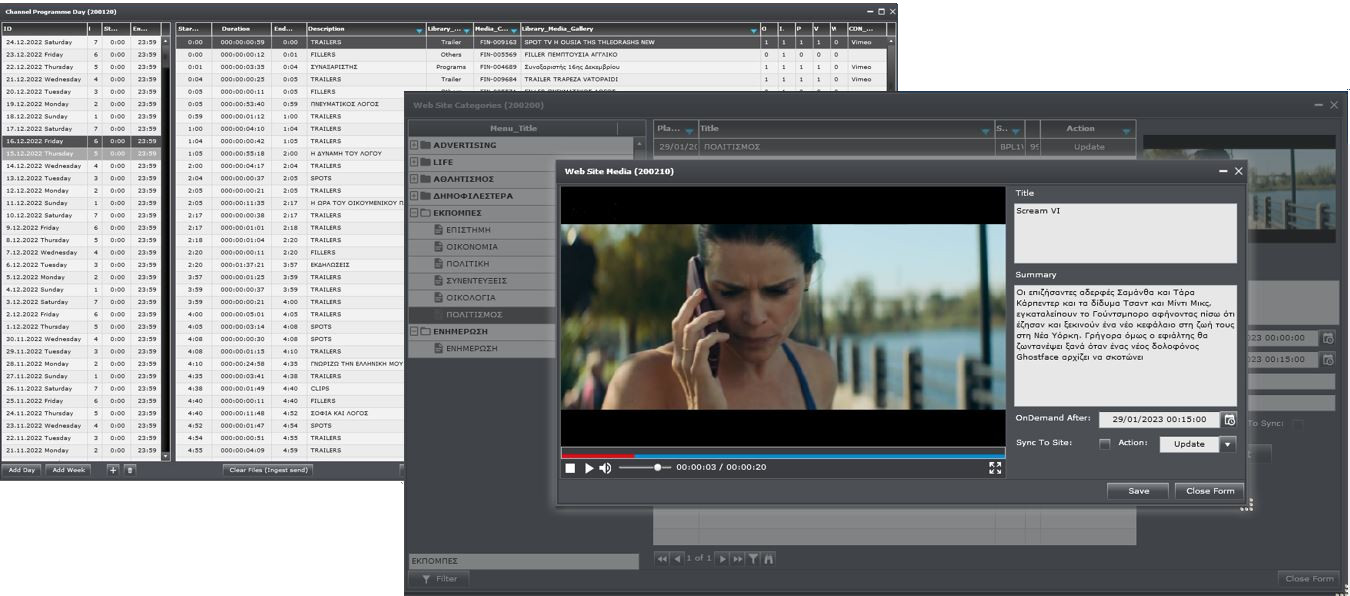Select the ΣΟΦΙΑ ΚΑΙ ΛΟΓΟΣ programme row
Screen dimensions: 1350x596
[x=290, y=413]
